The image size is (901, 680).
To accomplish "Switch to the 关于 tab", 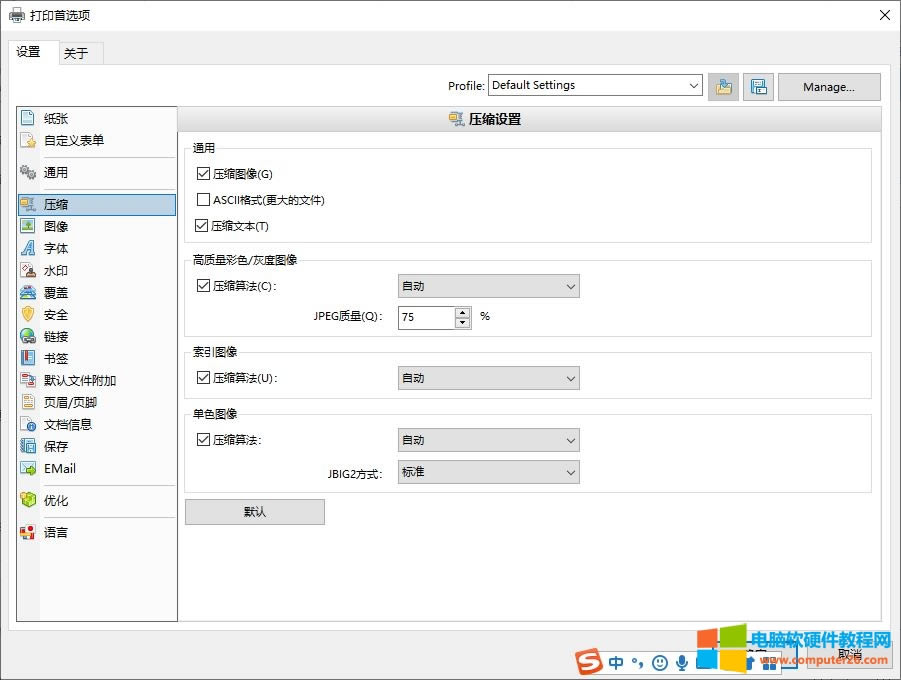I will tap(78, 51).
